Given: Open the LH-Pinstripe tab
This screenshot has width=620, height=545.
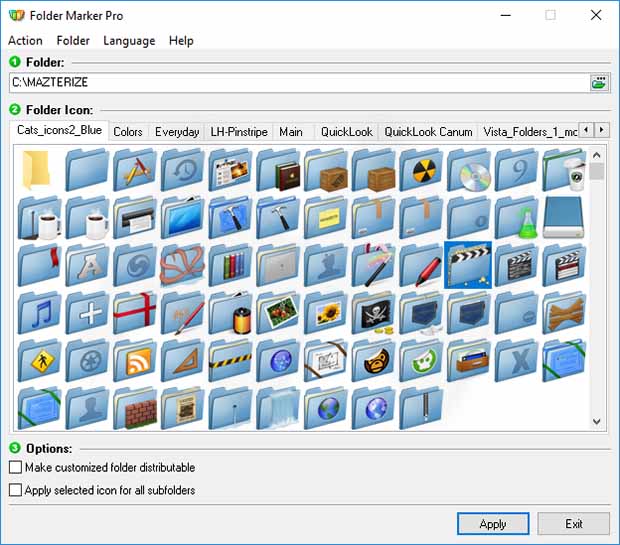Looking at the screenshot, I should tap(239, 132).
